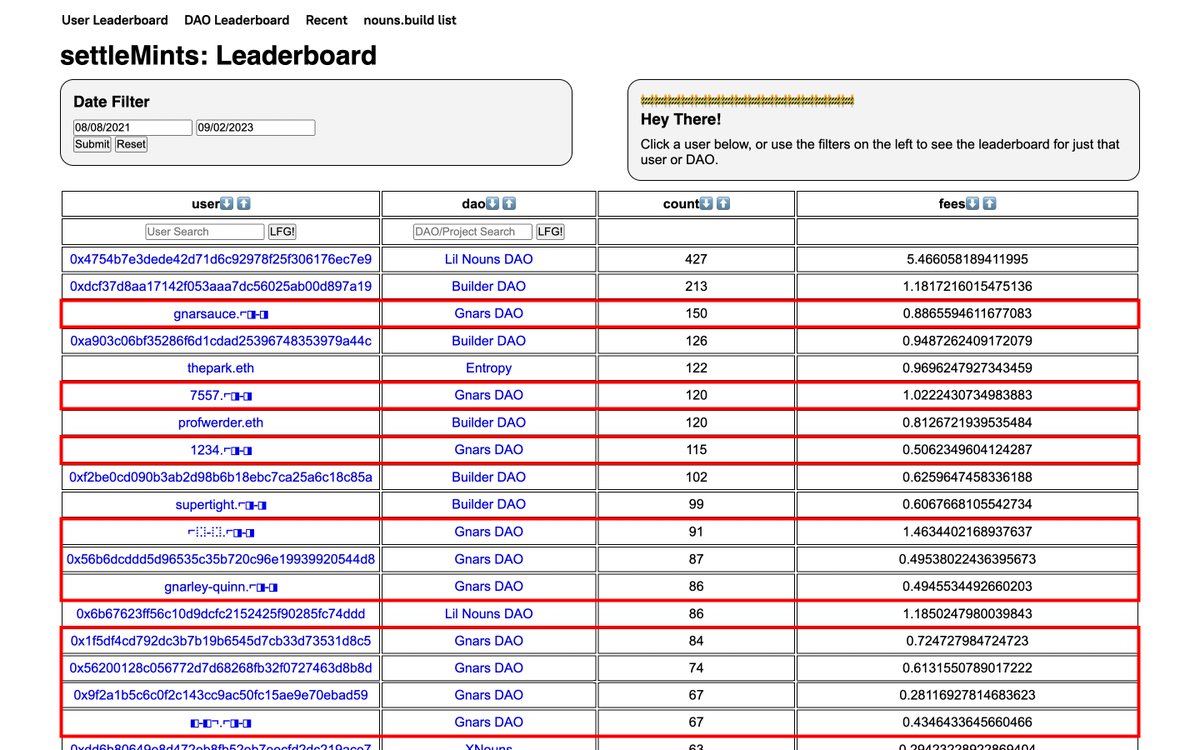Open Lil Nouns DAO link in 0x6b67623f row

(489, 613)
